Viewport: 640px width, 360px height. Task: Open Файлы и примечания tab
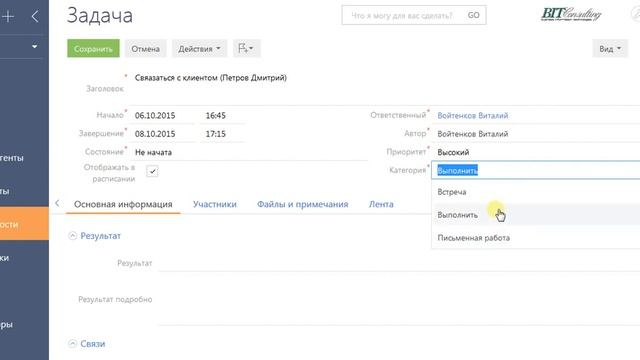302,204
